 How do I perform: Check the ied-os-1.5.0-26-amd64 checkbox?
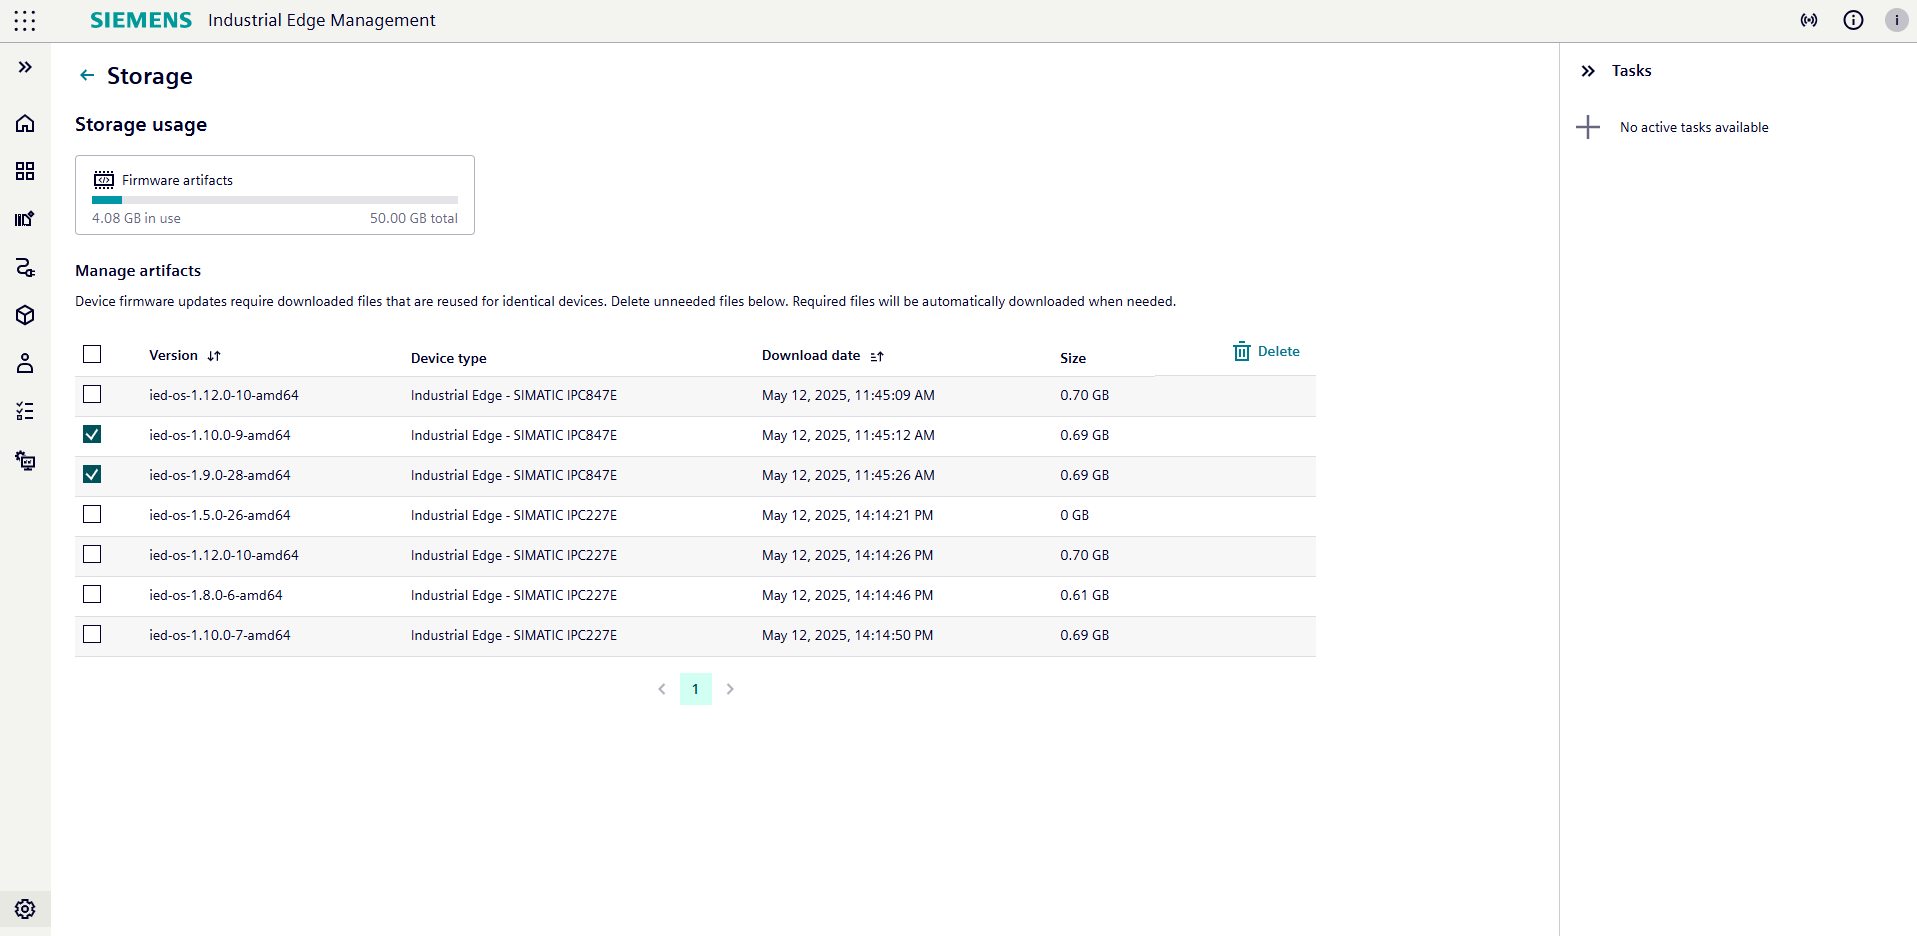point(92,514)
